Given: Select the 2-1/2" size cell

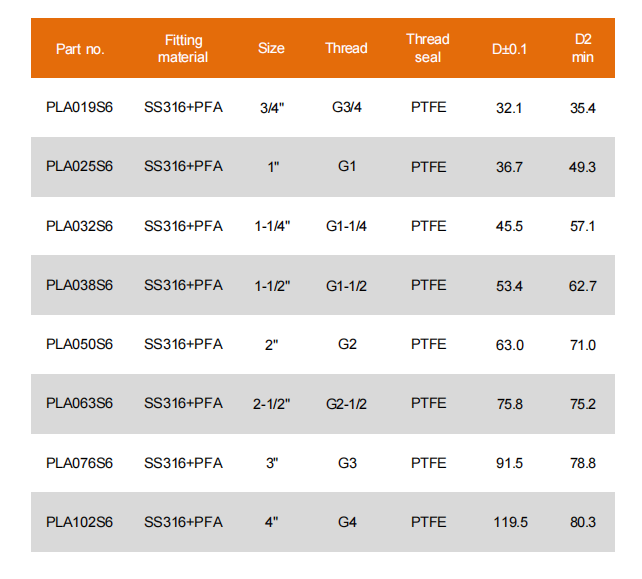Looking at the screenshot, I should click(x=271, y=404).
